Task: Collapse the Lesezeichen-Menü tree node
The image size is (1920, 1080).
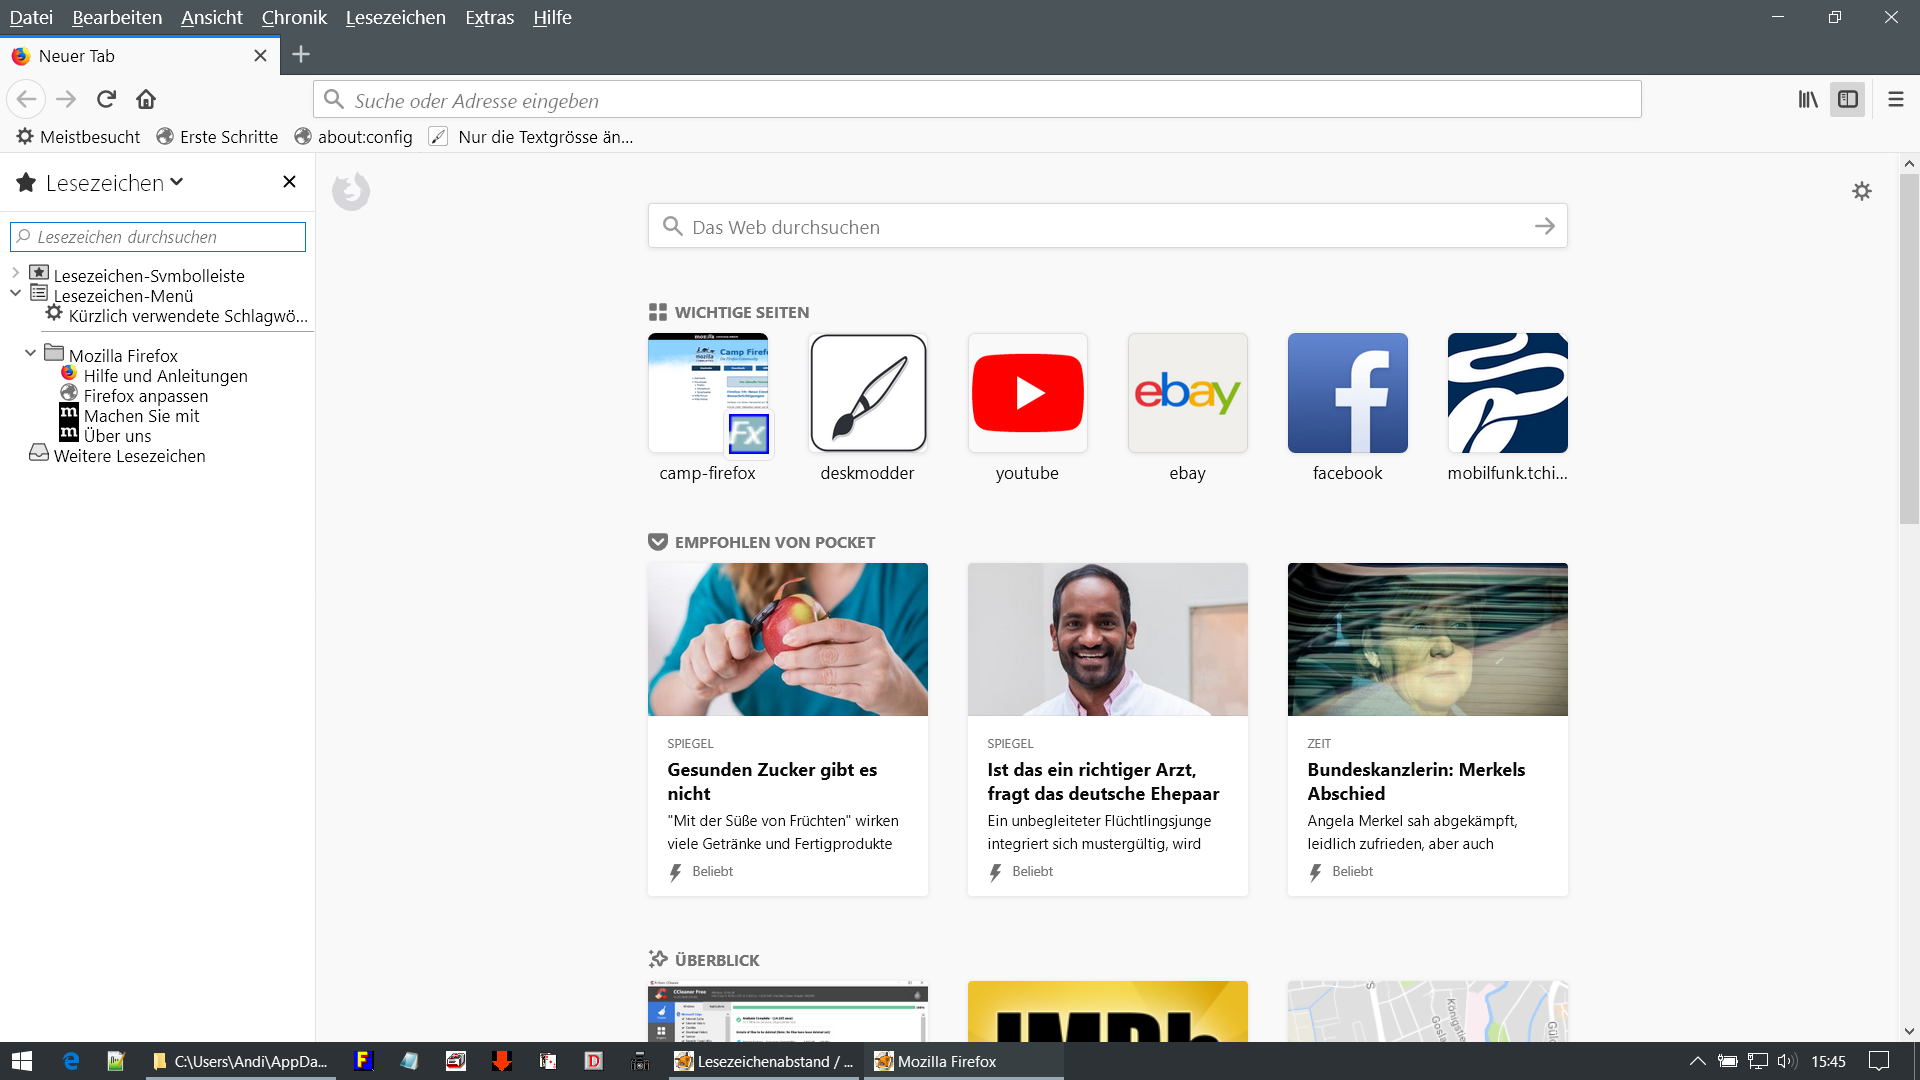Action: pyautogui.click(x=16, y=293)
